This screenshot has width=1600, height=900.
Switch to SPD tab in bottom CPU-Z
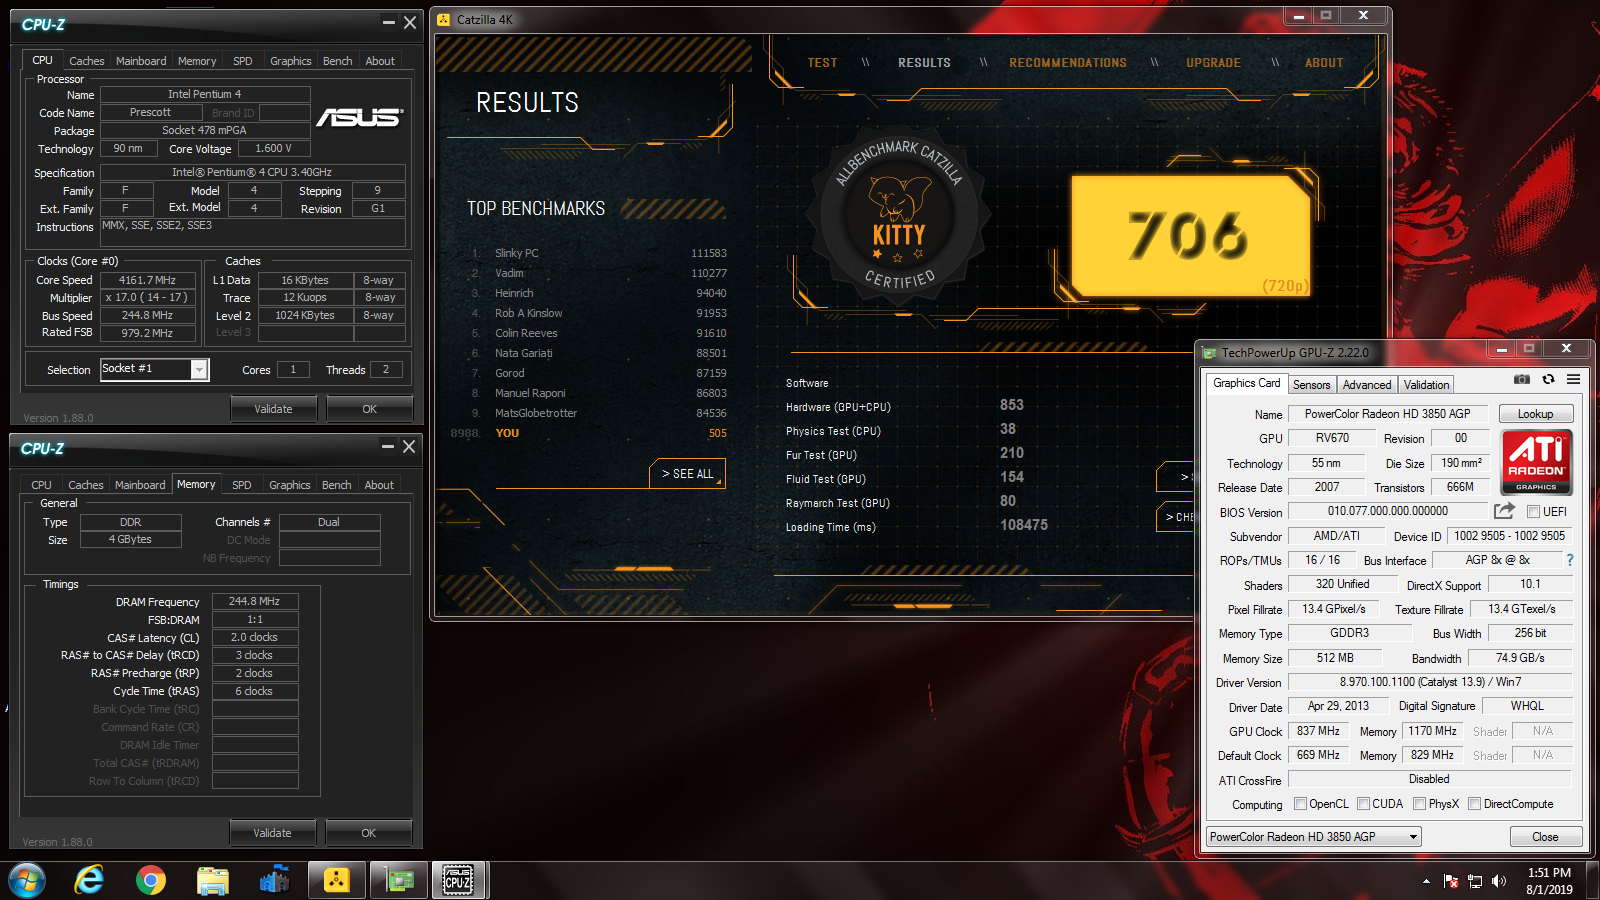tap(241, 485)
